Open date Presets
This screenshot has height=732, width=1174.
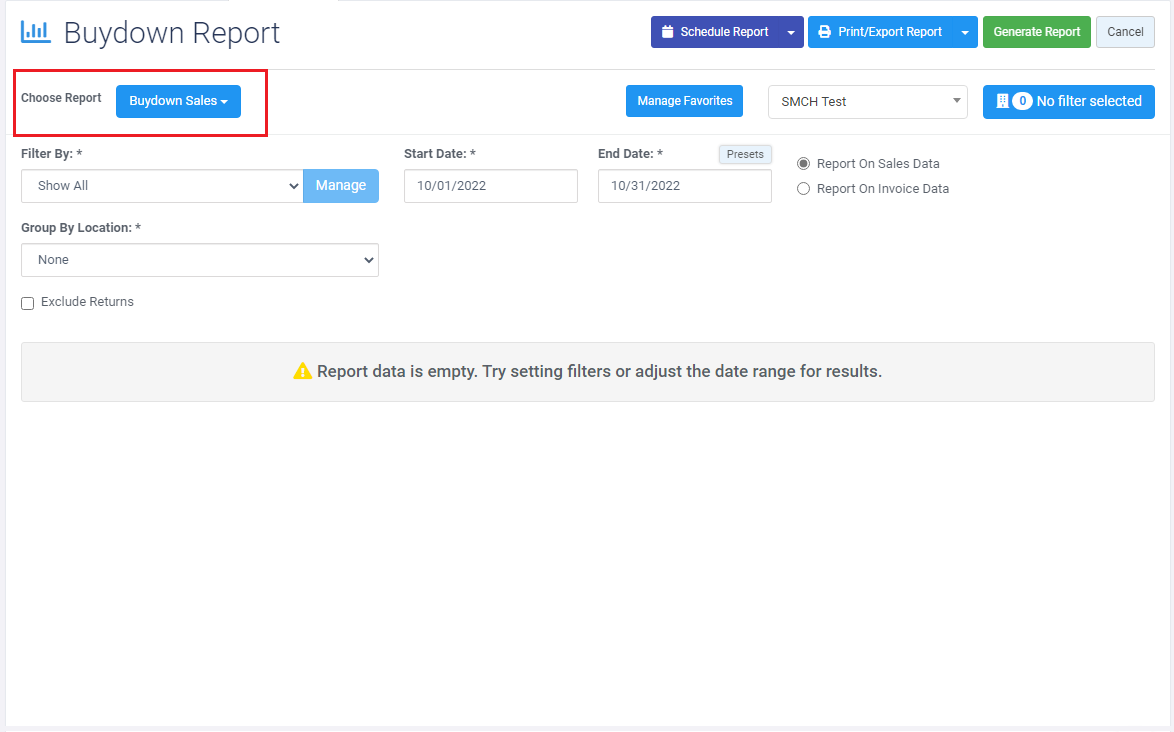pyautogui.click(x=745, y=154)
